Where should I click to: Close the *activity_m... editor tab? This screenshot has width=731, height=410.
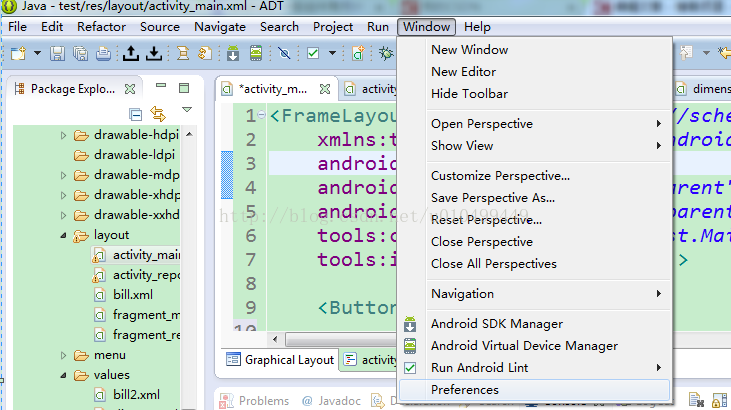[x=325, y=89]
